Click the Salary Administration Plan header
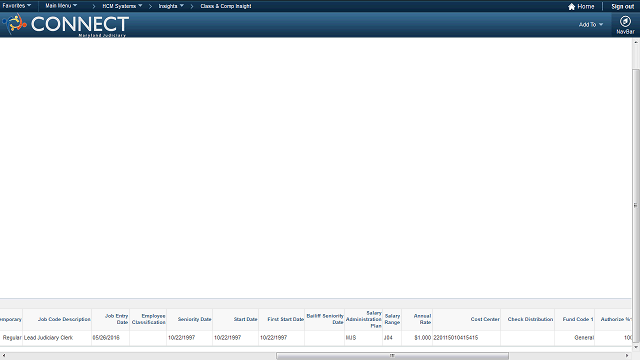 point(364,319)
